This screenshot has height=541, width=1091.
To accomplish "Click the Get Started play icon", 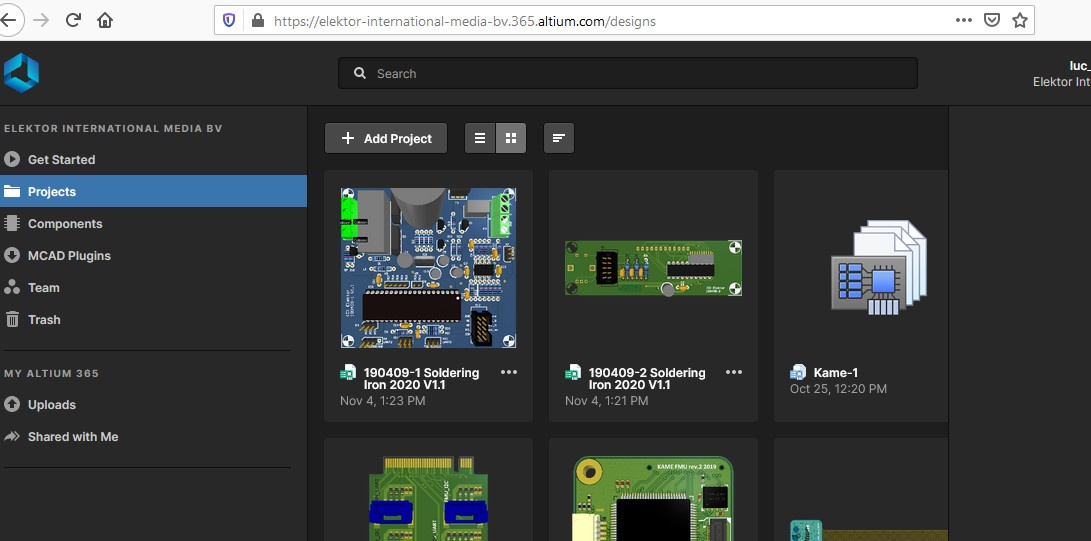I will pyautogui.click(x=12, y=159).
